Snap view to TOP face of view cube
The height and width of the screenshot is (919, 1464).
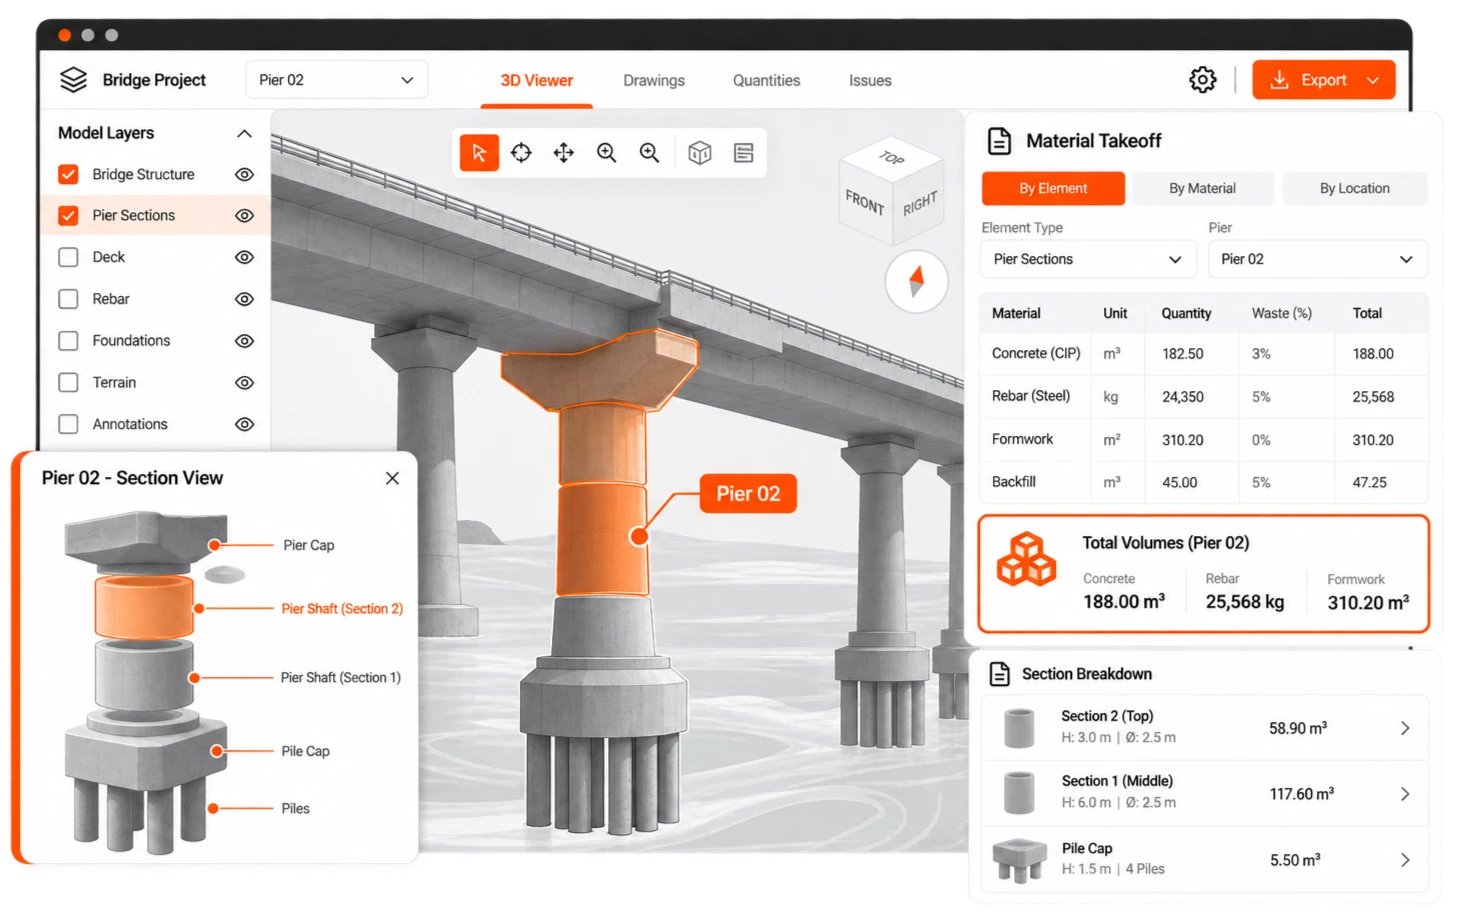point(891,158)
